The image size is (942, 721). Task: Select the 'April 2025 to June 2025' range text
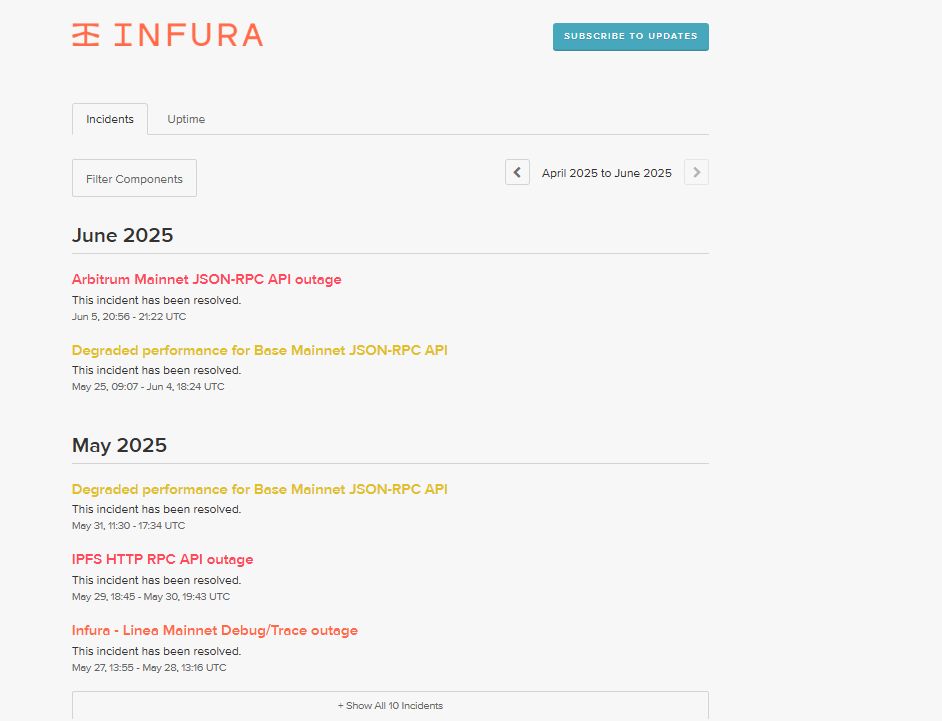[607, 173]
